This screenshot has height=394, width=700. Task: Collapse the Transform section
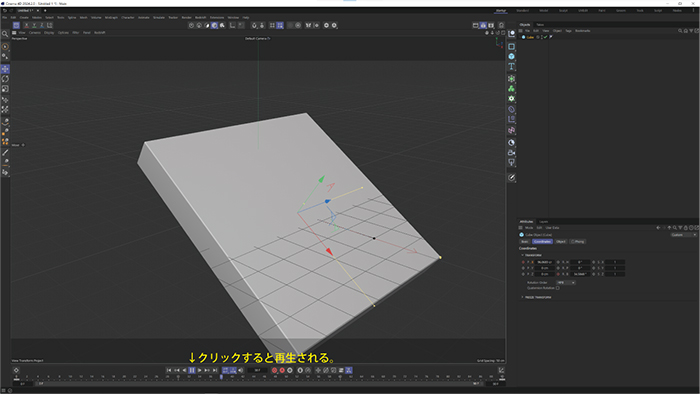523,255
